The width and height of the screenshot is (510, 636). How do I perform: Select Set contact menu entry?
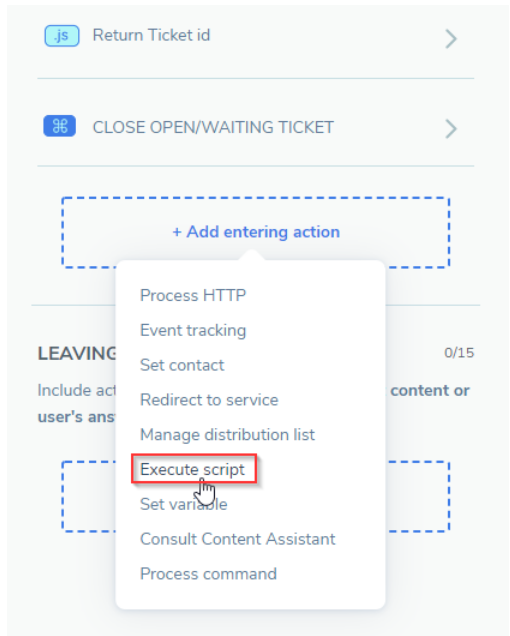click(x=182, y=365)
